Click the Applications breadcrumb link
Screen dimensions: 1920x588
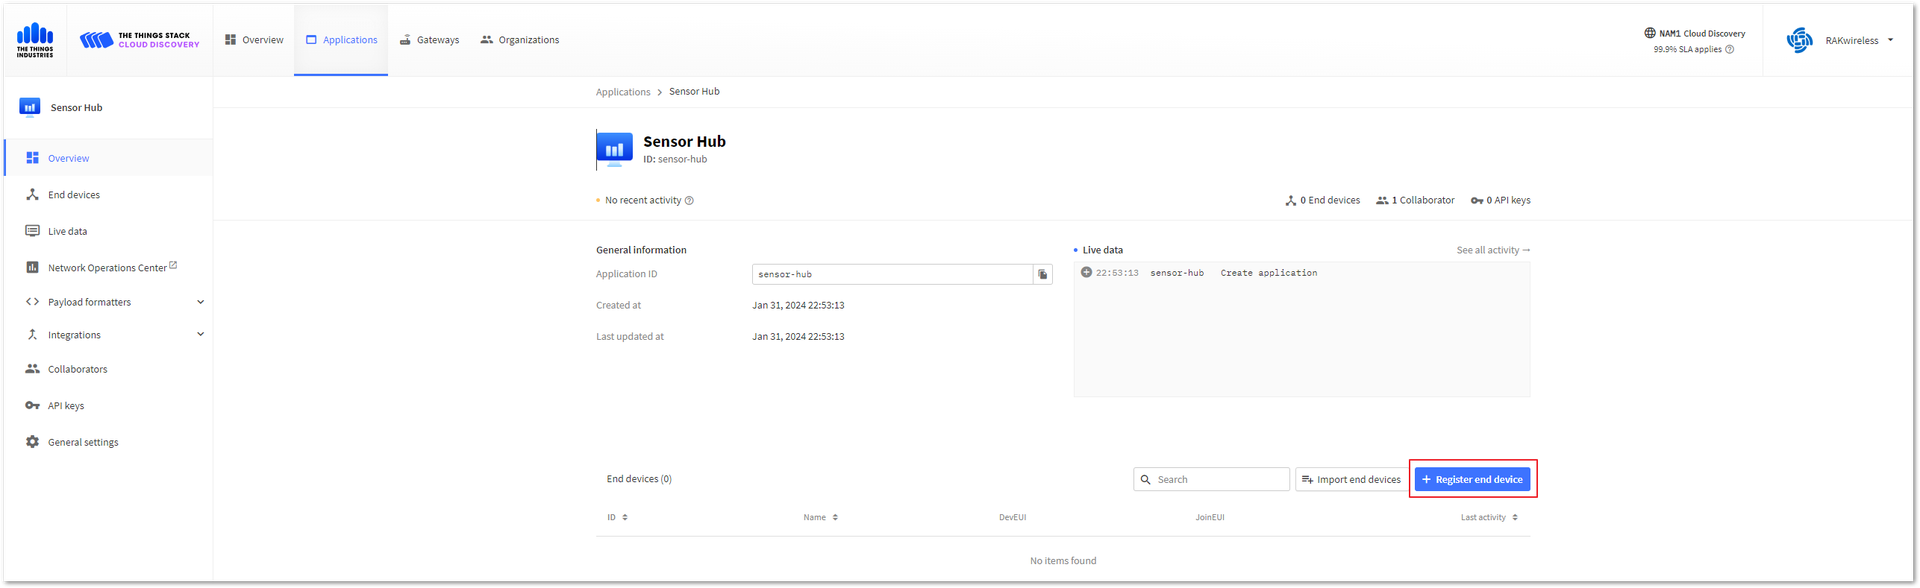[623, 92]
